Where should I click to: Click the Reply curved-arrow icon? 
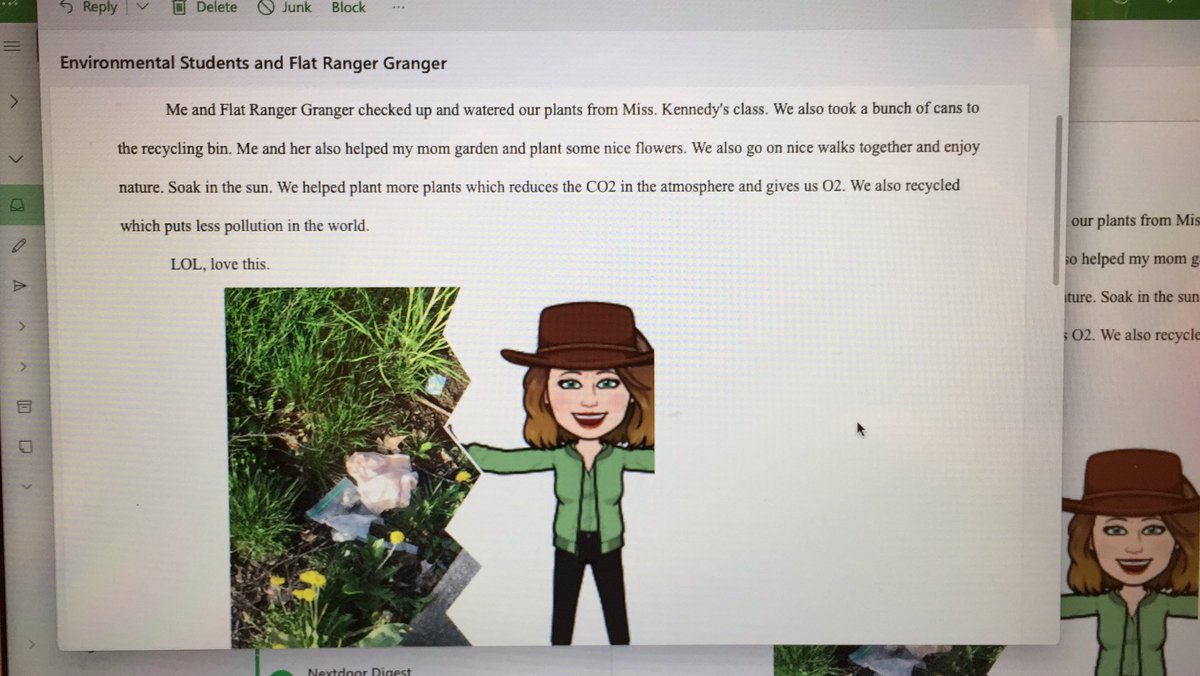66,7
